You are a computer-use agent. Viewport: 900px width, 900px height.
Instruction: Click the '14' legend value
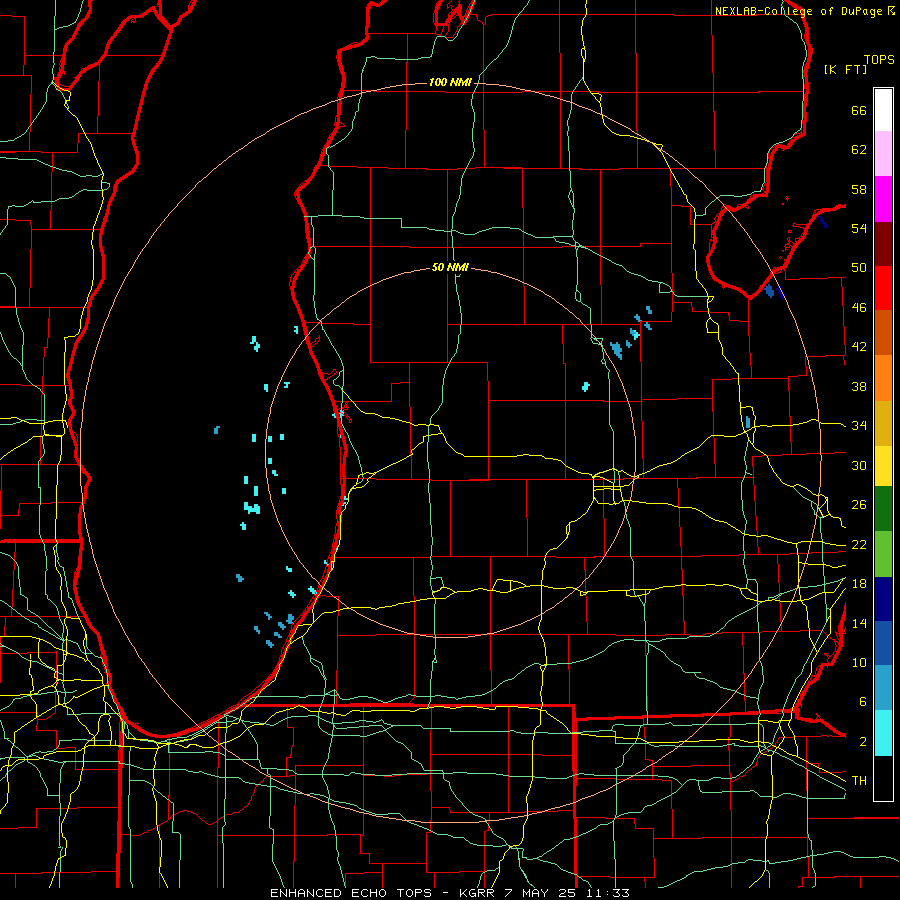[859, 623]
